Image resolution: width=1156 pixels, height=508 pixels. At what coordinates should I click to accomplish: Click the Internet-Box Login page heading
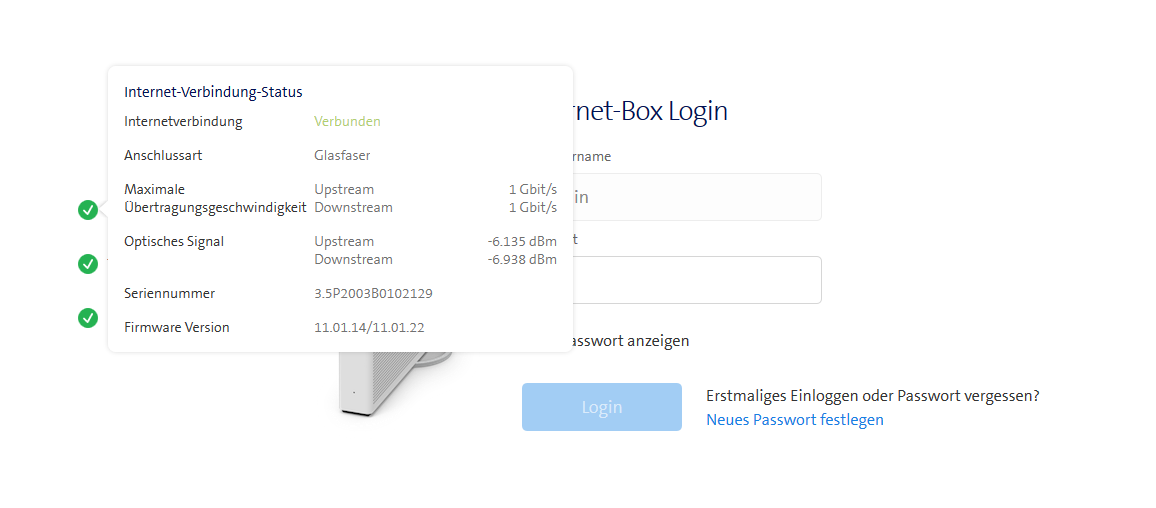pos(650,111)
